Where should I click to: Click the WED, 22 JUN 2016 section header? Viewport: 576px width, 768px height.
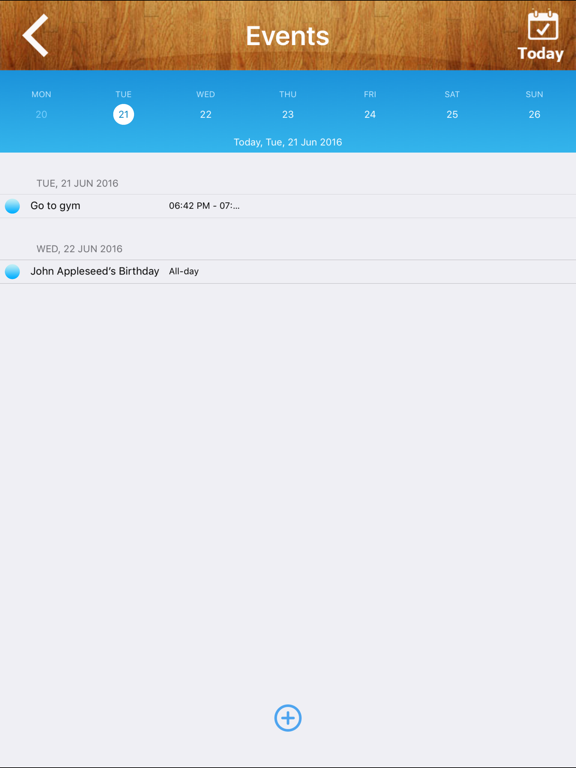tap(79, 249)
